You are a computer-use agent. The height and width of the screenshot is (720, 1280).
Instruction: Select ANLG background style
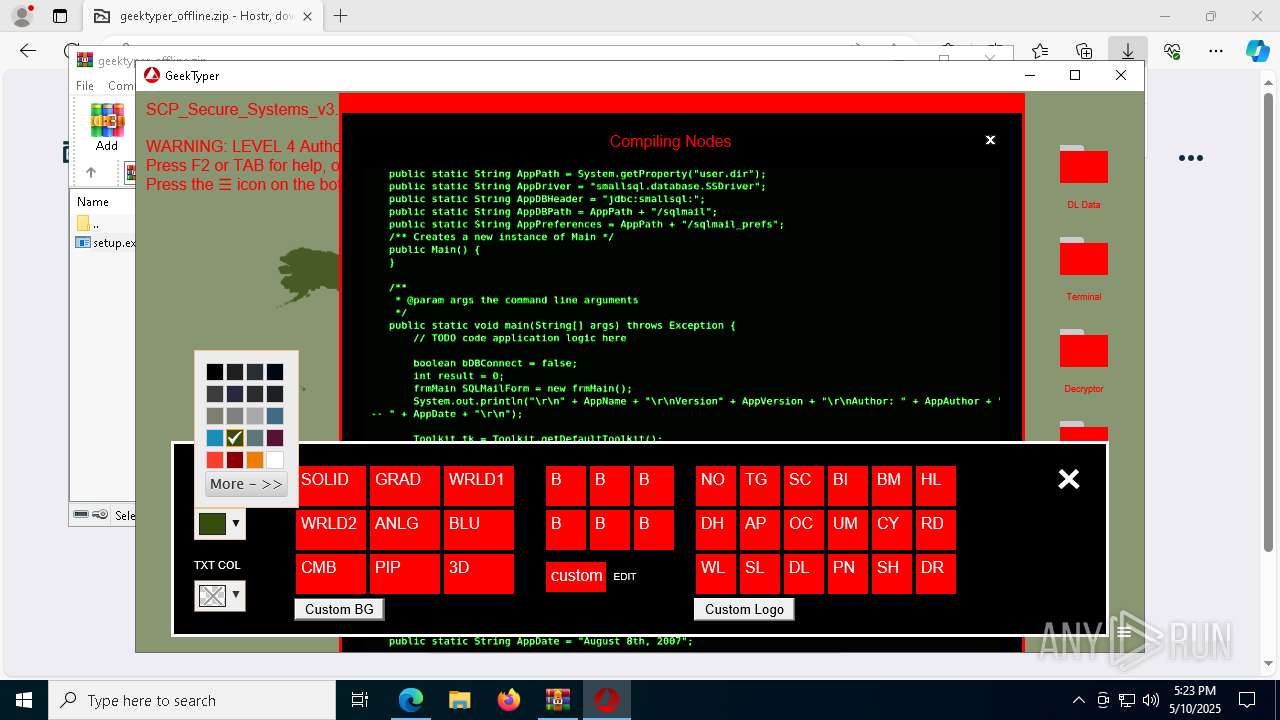tap(405, 529)
